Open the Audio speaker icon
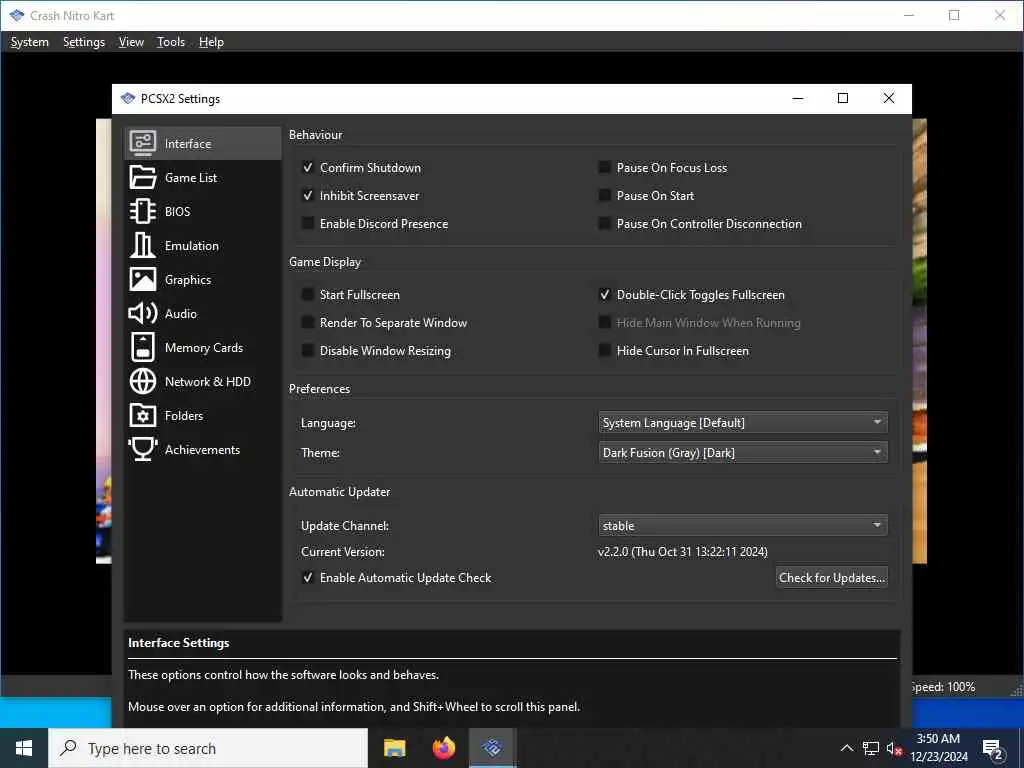Screen dimensions: 1024x768 (x=142, y=313)
